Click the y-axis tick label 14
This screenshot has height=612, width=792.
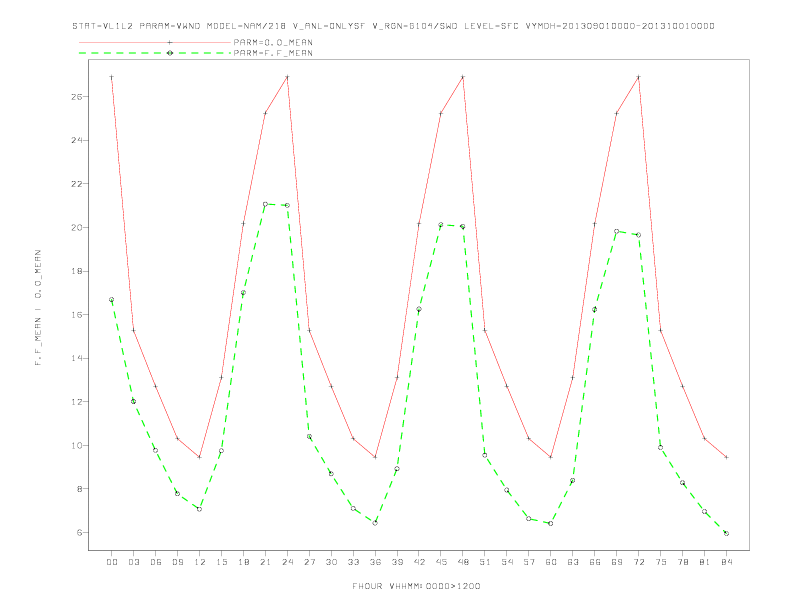pyautogui.click(x=77, y=358)
